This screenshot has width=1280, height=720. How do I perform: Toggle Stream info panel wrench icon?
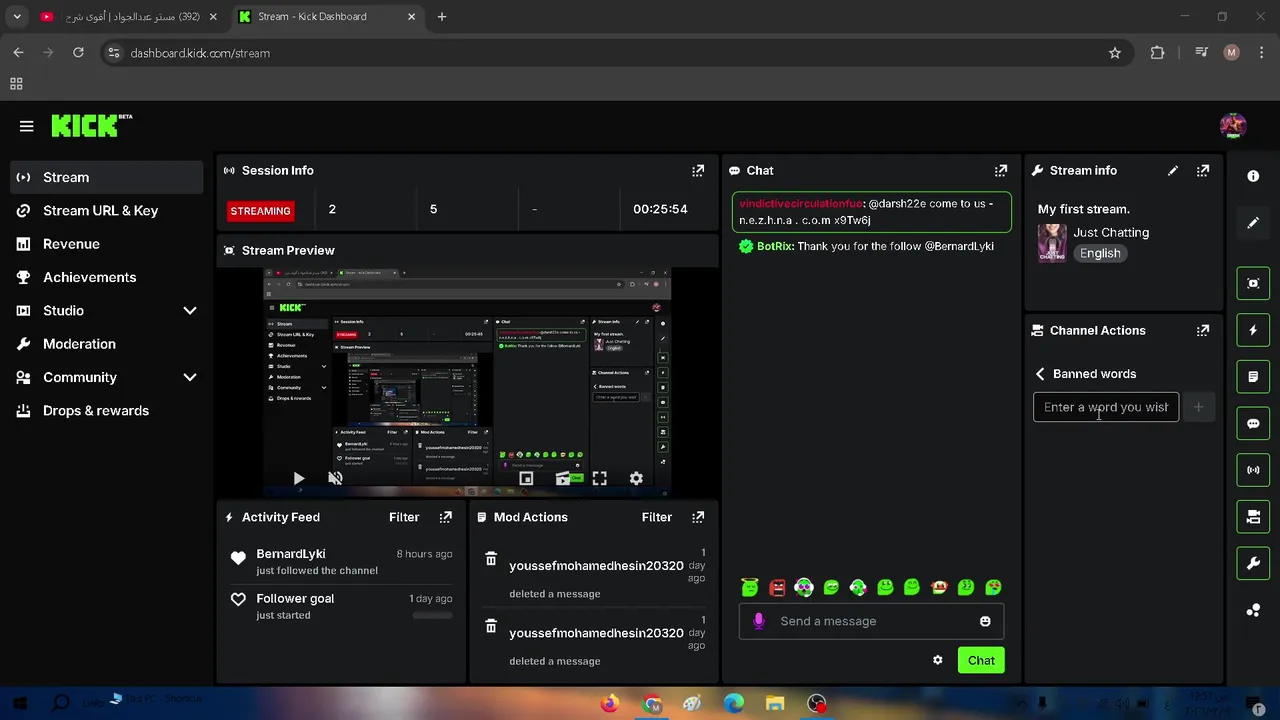1253,564
